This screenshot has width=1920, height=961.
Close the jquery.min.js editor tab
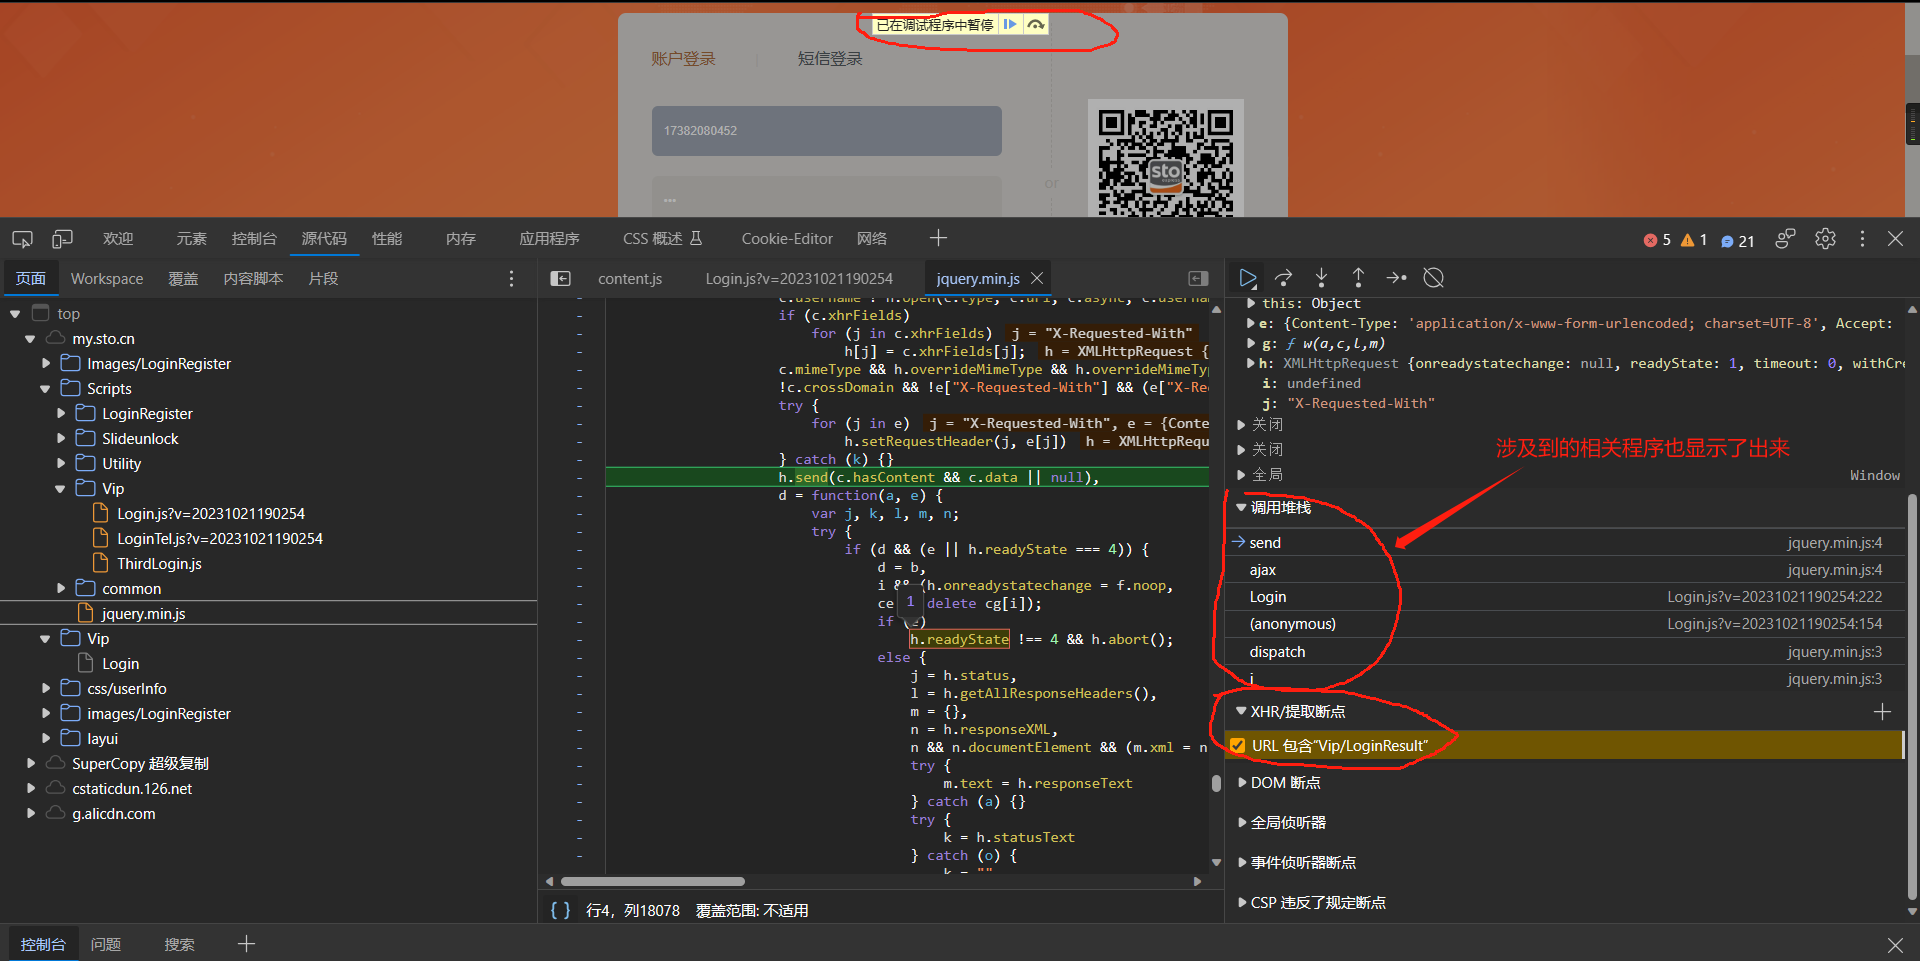pyautogui.click(x=1037, y=278)
